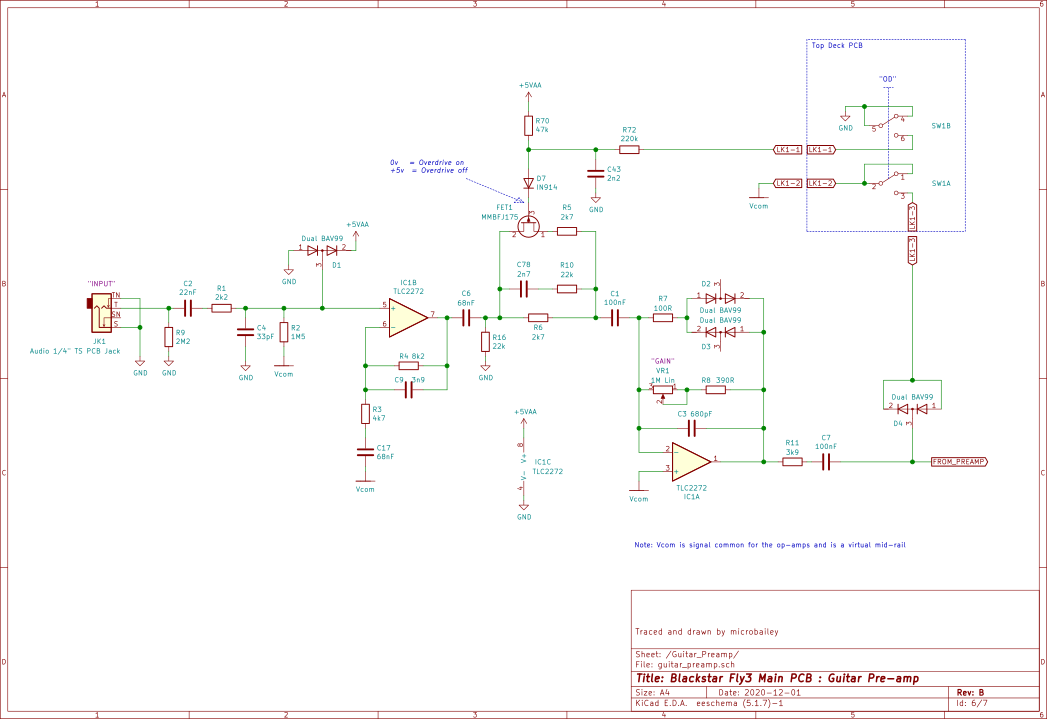Click the R70 47k resistor symbol
This screenshot has width=1047, height=719.
coord(528,125)
